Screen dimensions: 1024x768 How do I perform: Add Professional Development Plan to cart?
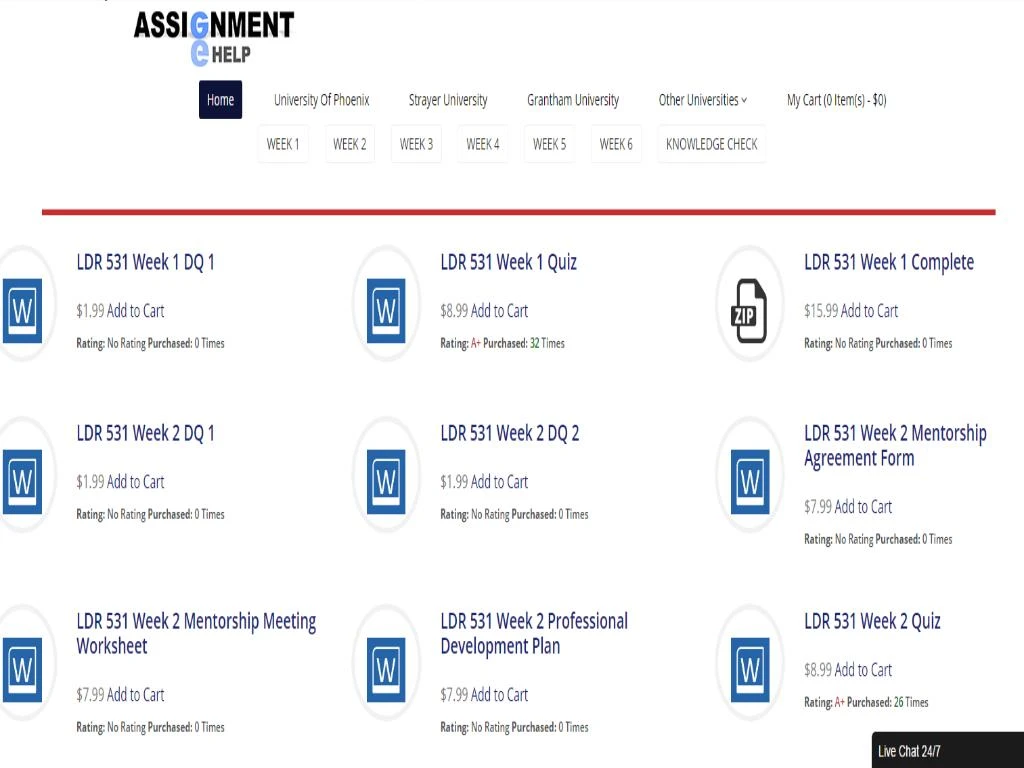tap(499, 695)
